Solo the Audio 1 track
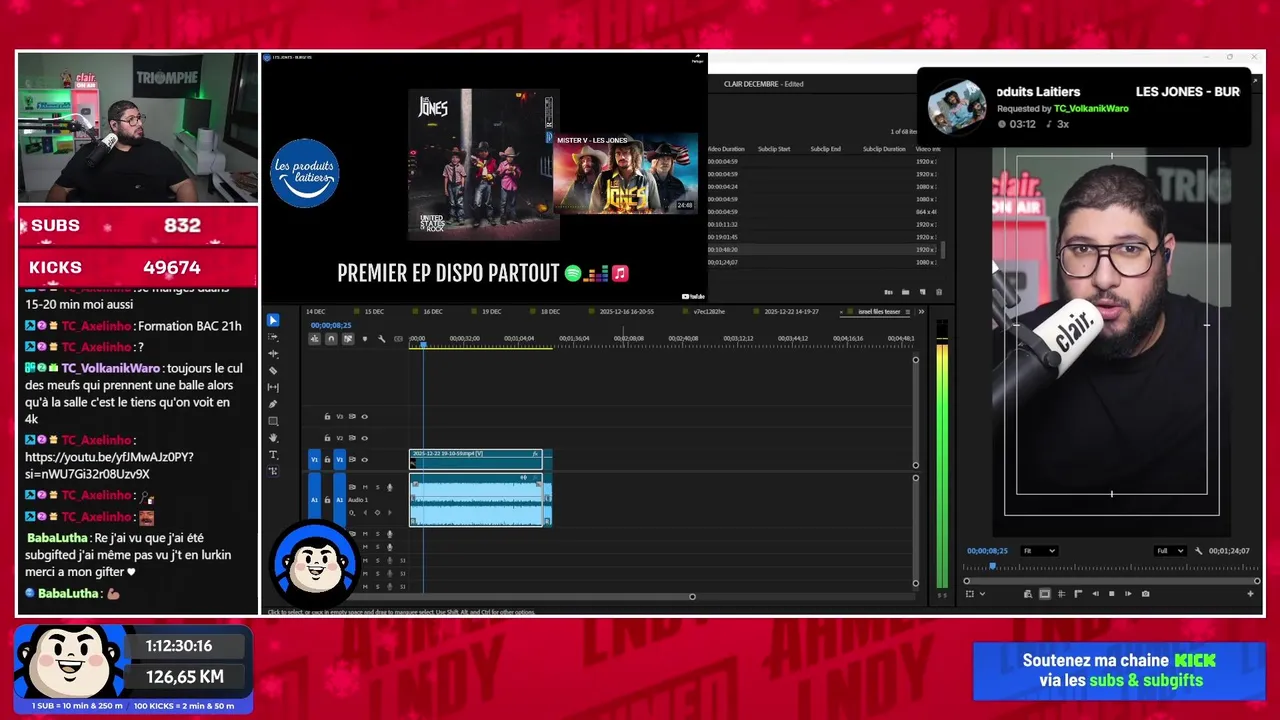Viewport: 1280px width, 720px height. tap(377, 487)
